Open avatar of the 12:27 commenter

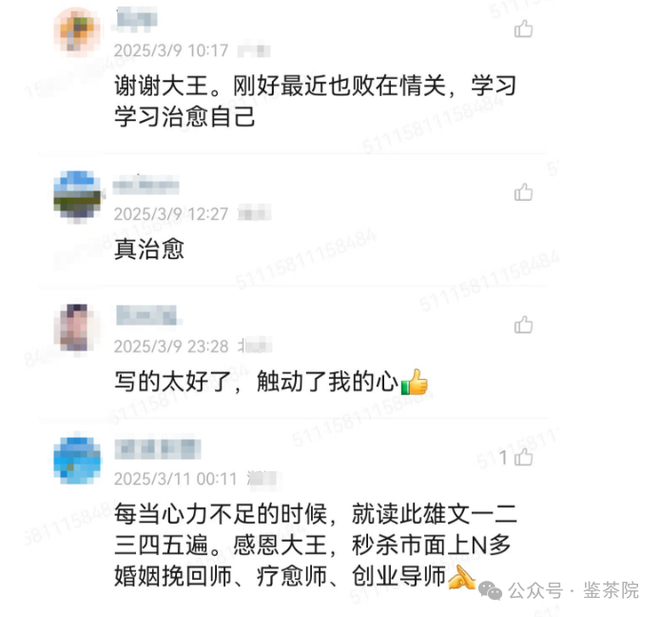click(x=77, y=195)
